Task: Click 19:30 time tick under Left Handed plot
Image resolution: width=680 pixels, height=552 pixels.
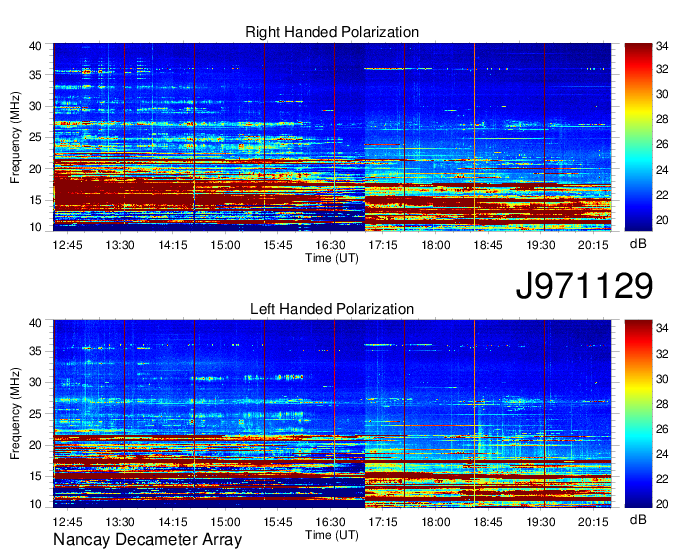Action: [541, 522]
